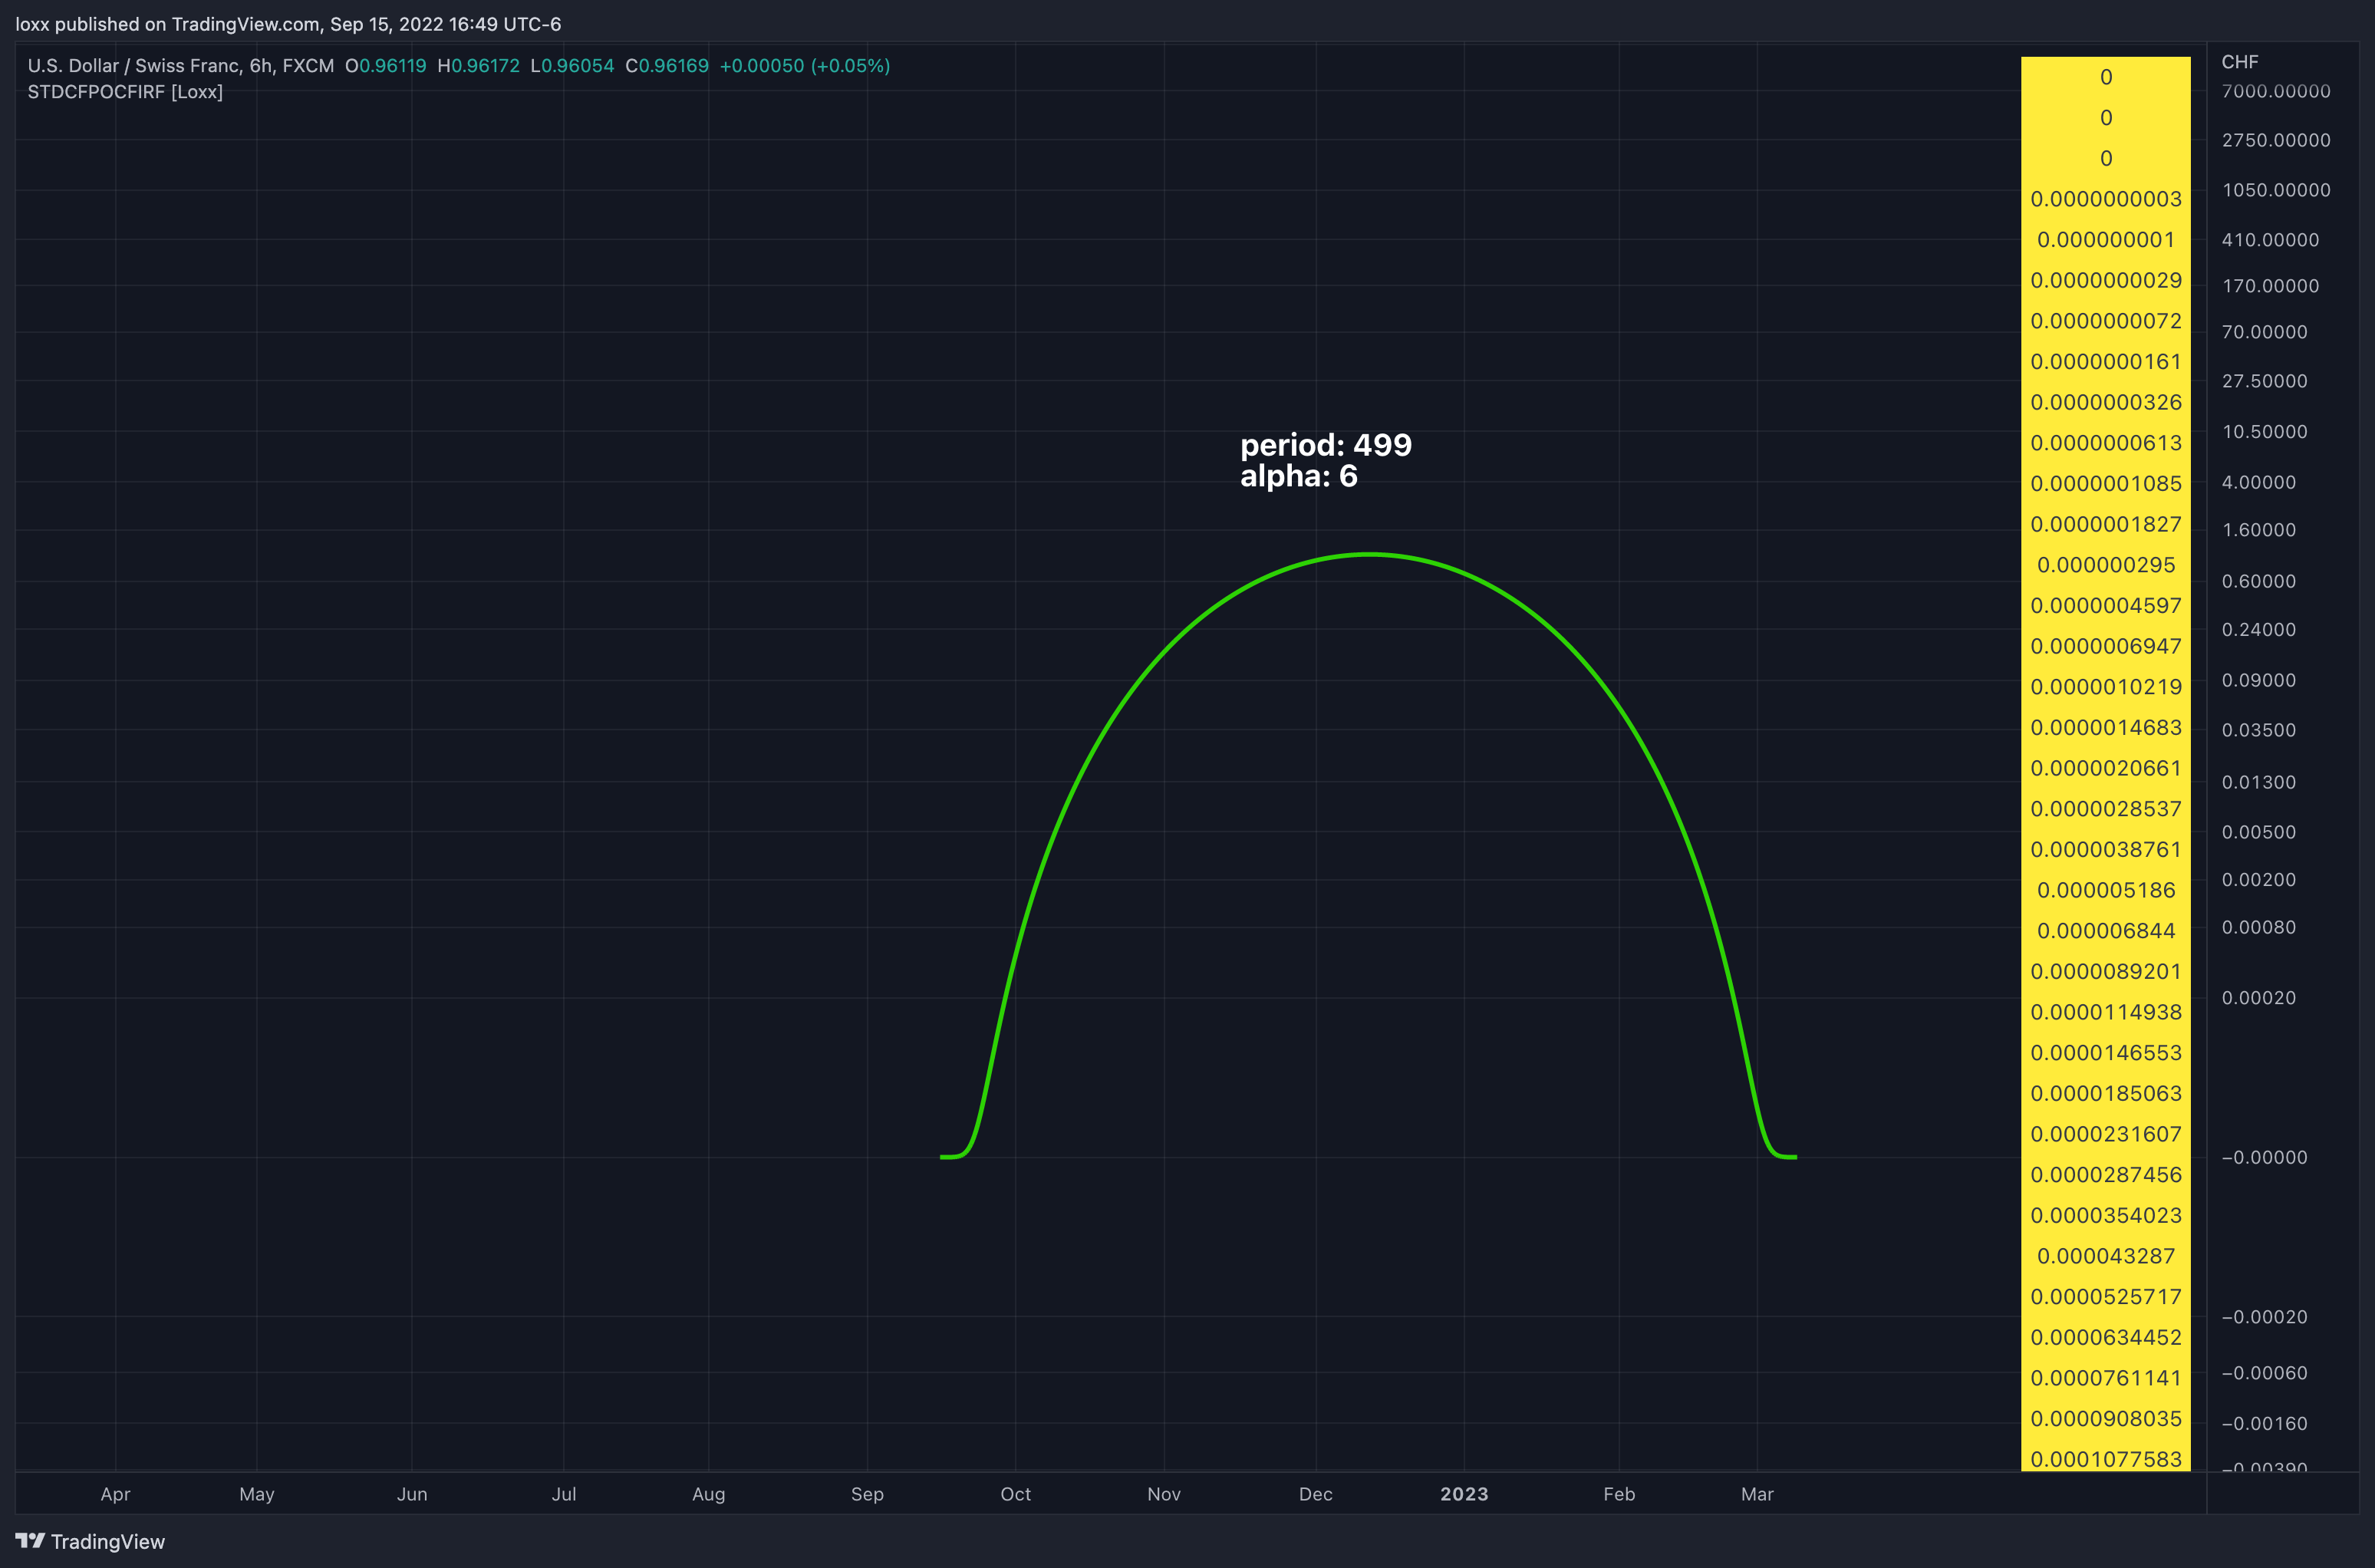Image resolution: width=2375 pixels, height=1568 pixels.
Task: Click the high value H0.96172
Action: tap(479, 66)
